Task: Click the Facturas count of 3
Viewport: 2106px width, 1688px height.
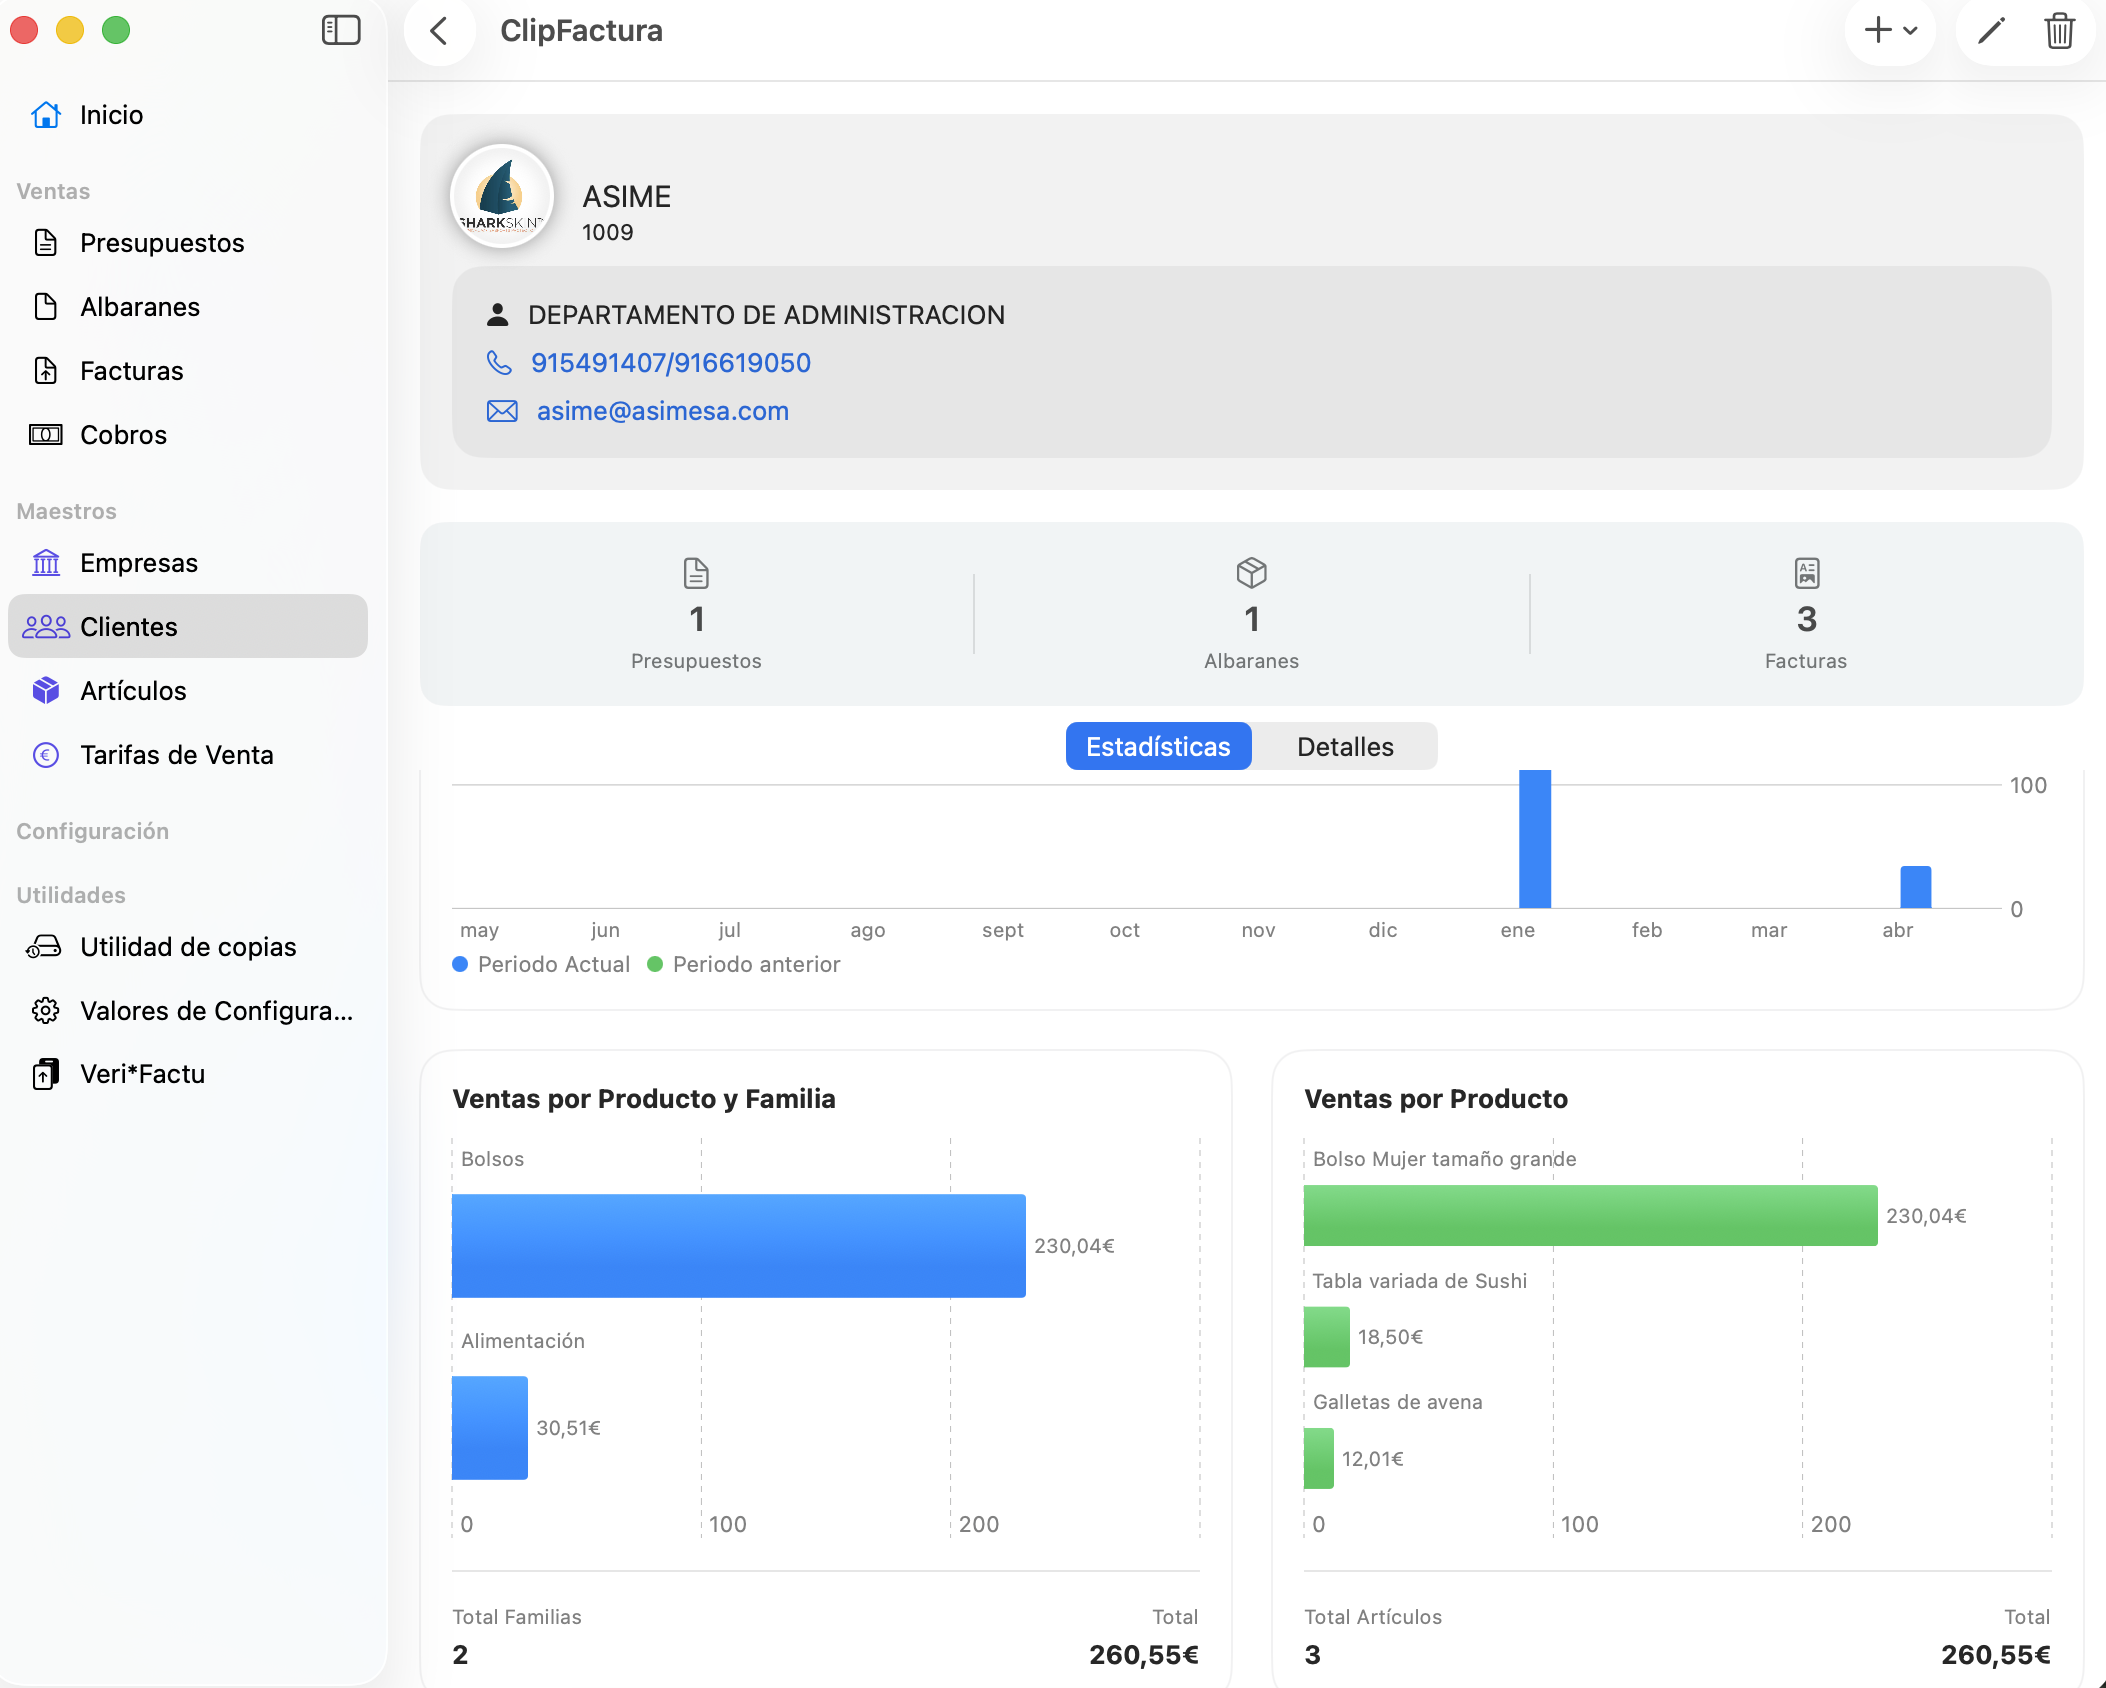Action: pyautogui.click(x=1806, y=619)
